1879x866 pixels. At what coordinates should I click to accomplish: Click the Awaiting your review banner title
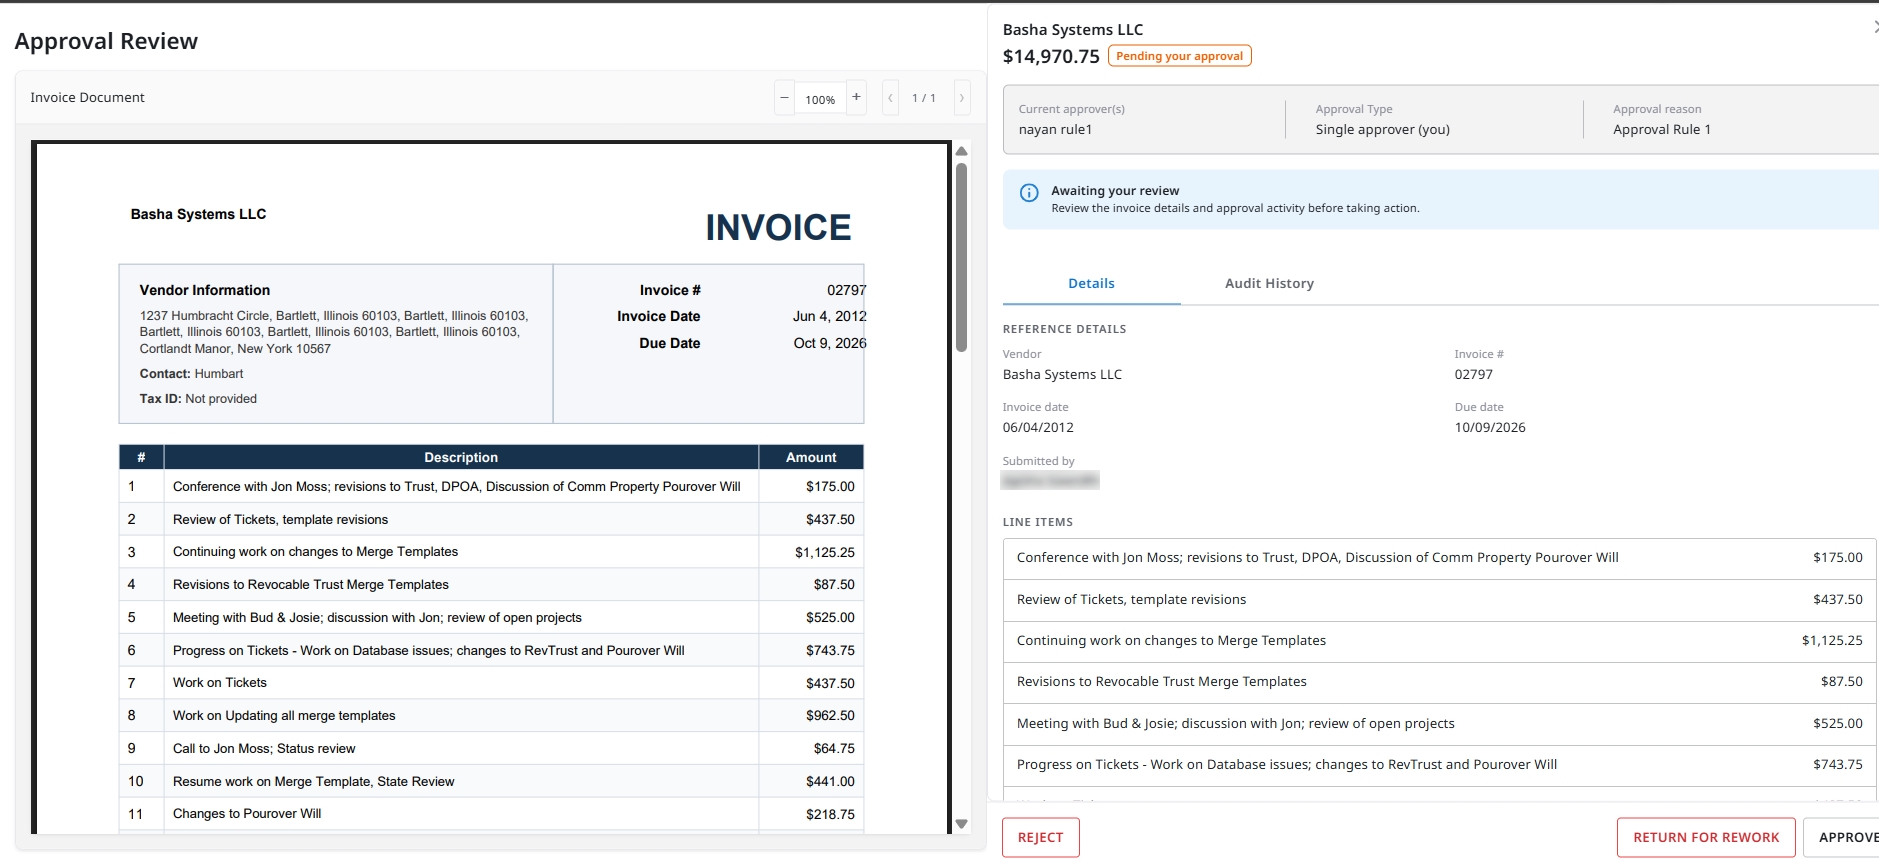(1115, 191)
